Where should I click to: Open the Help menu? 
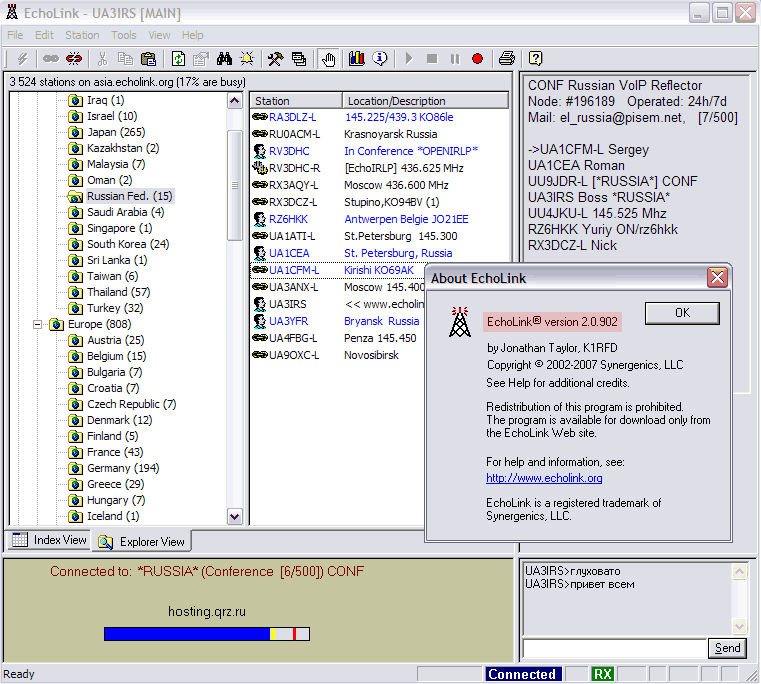tap(193, 35)
